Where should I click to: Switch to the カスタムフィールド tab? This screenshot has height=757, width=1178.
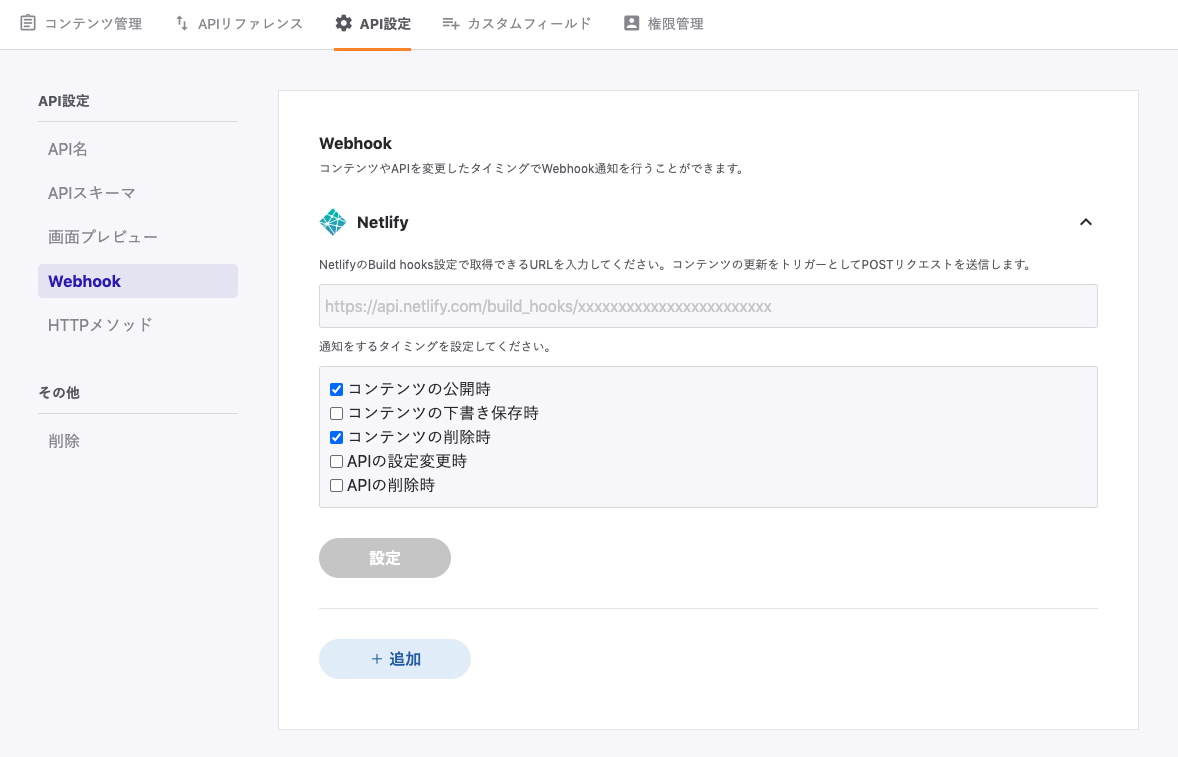pos(529,23)
